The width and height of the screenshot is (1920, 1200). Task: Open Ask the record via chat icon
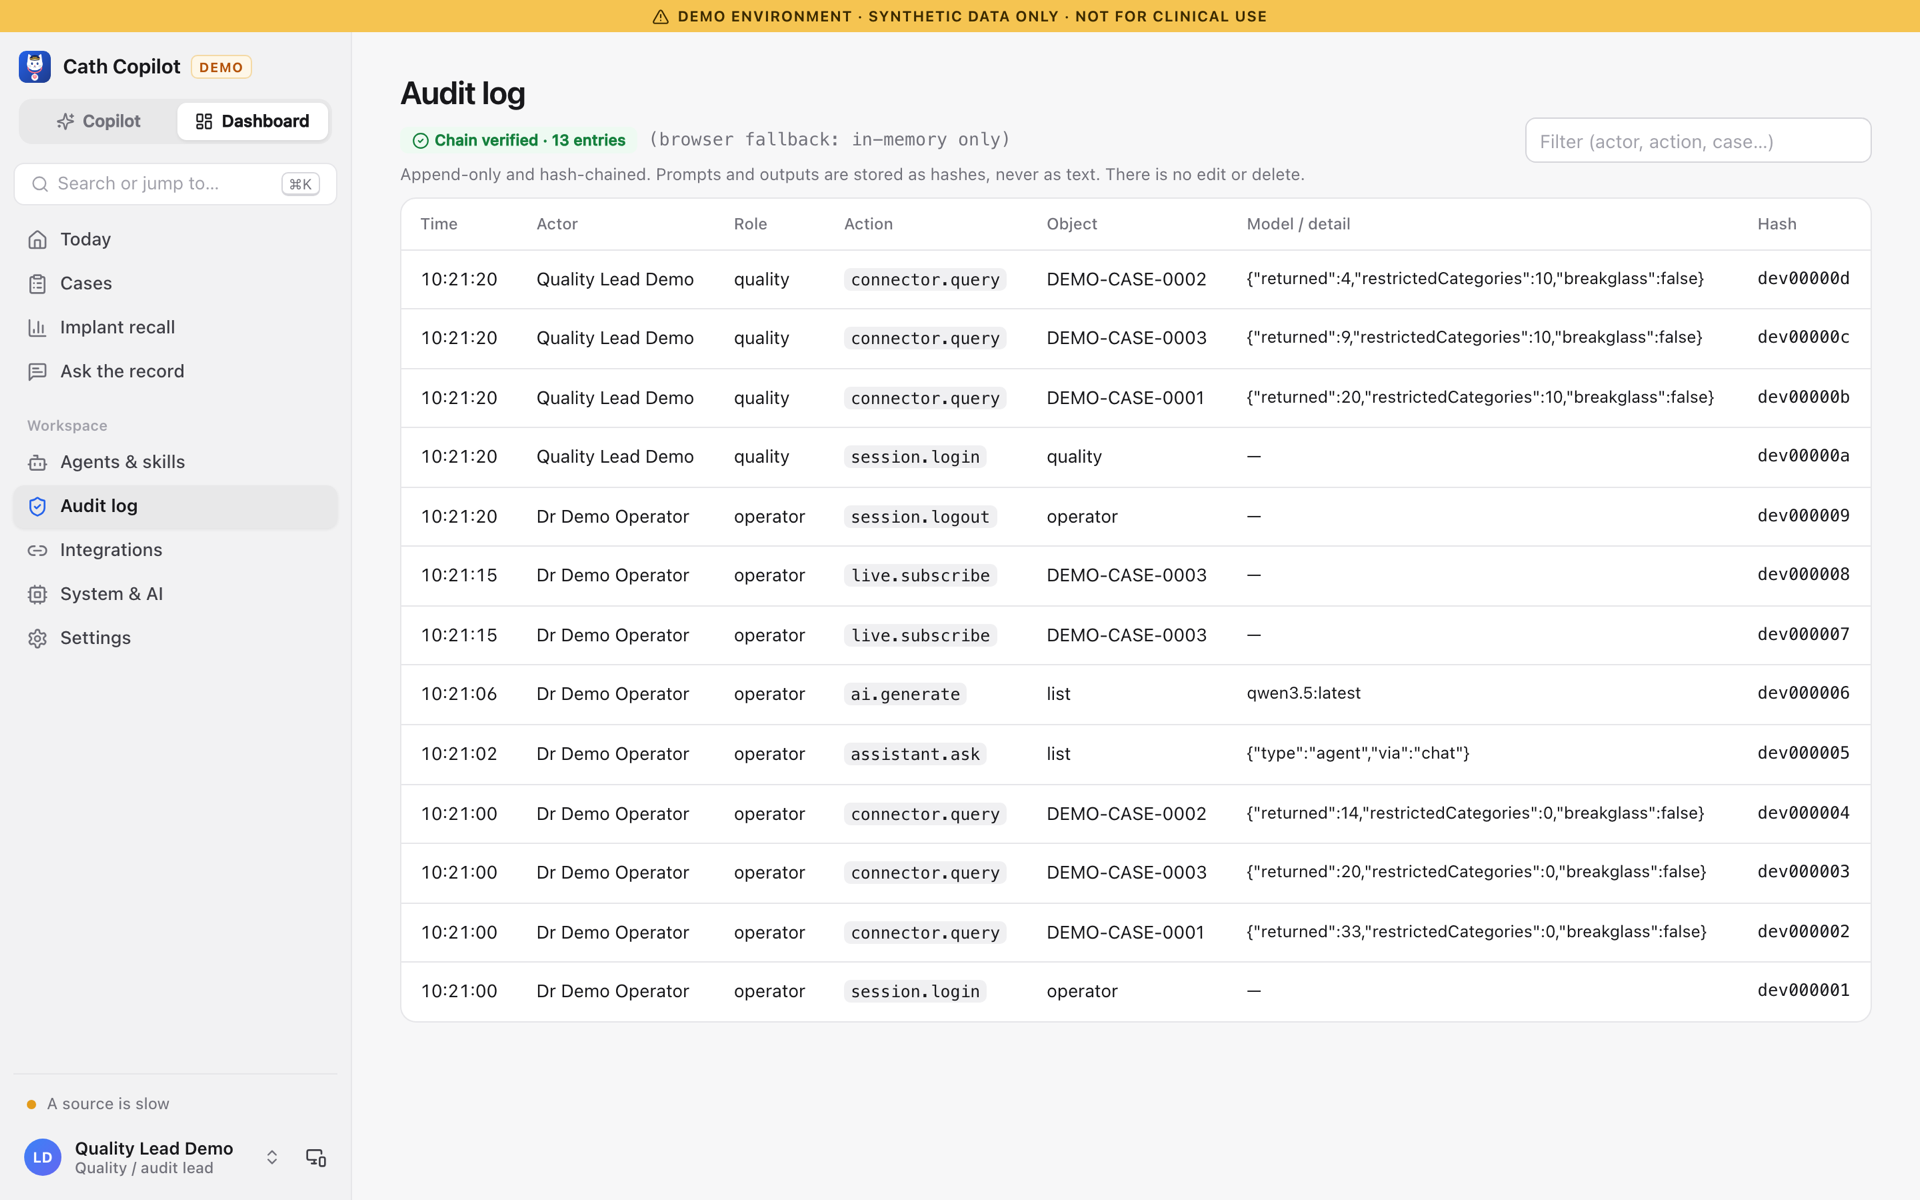click(38, 372)
